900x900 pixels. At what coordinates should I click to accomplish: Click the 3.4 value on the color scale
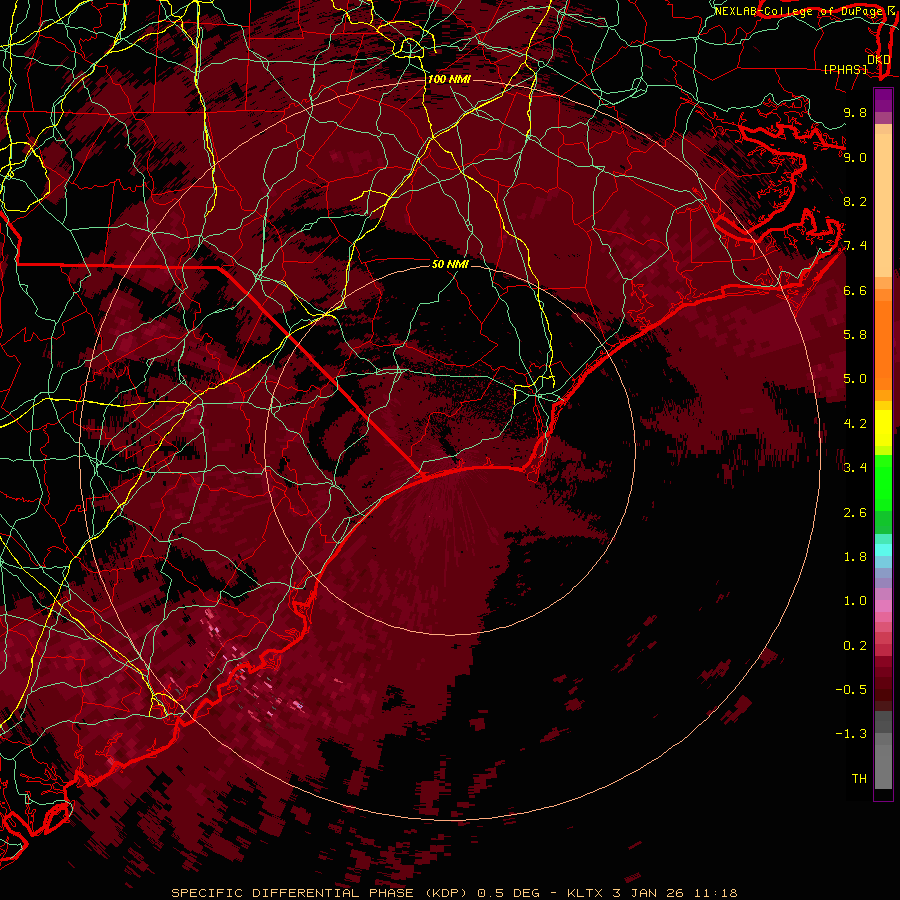click(855, 468)
